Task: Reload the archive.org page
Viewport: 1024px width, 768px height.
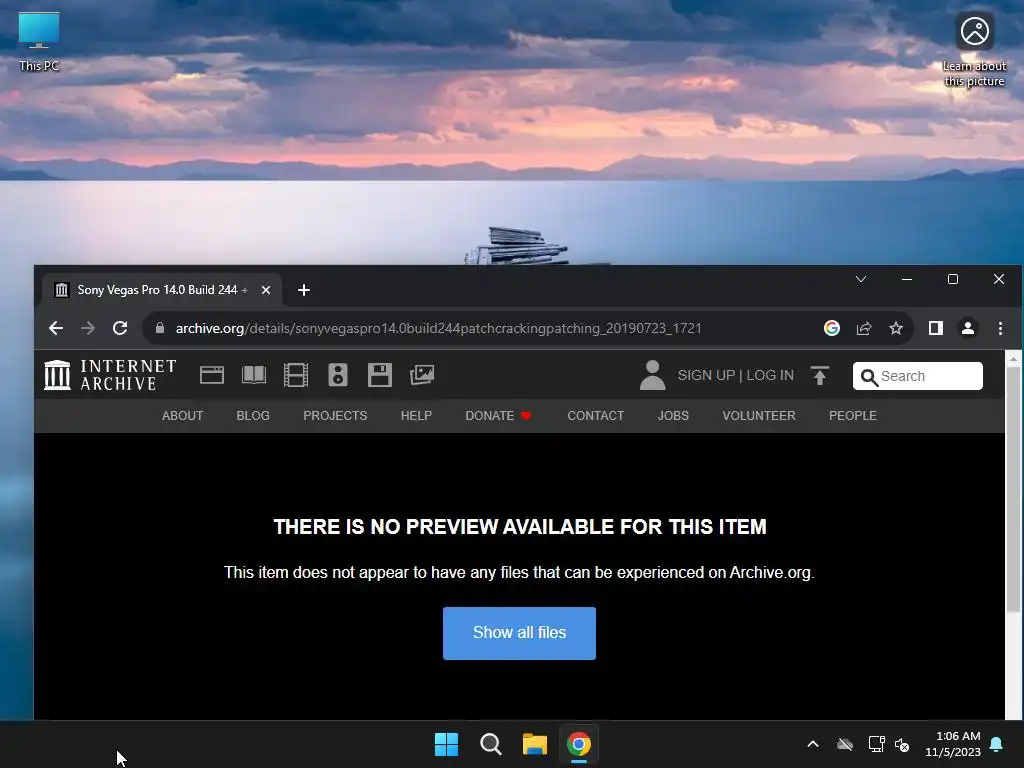Action: [120, 328]
